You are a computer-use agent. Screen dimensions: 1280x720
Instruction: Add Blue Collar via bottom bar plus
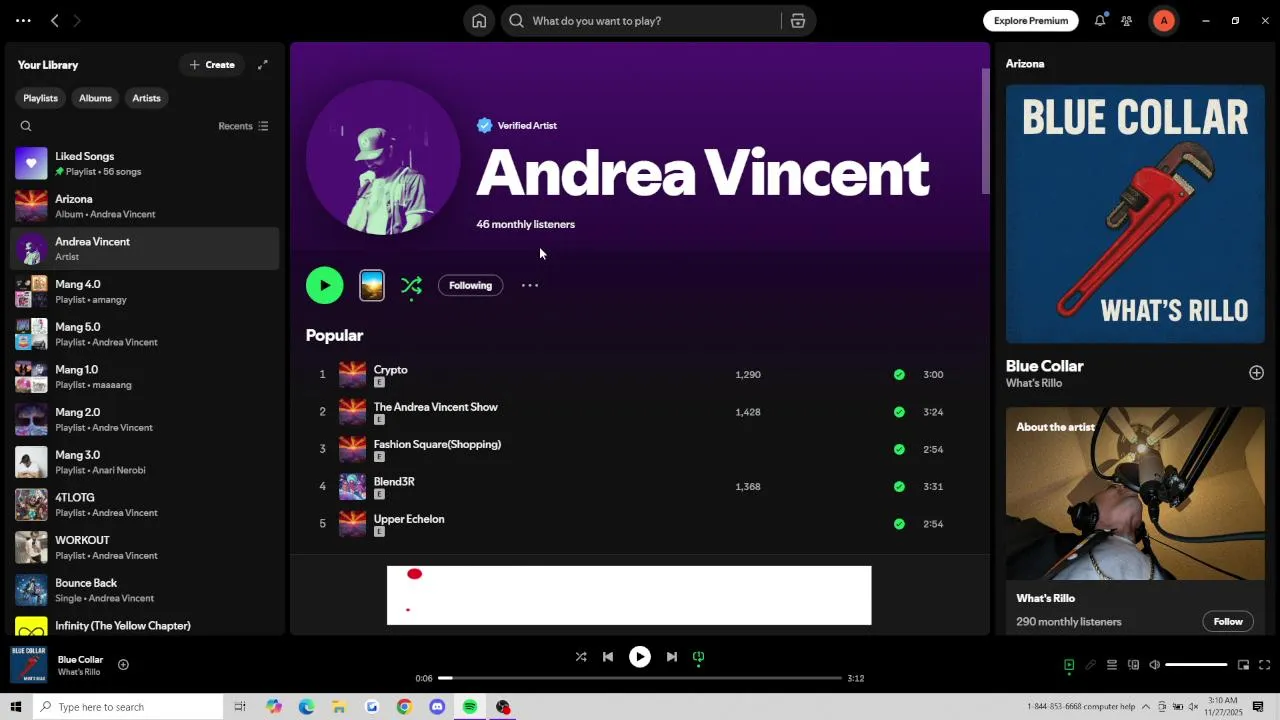123,665
